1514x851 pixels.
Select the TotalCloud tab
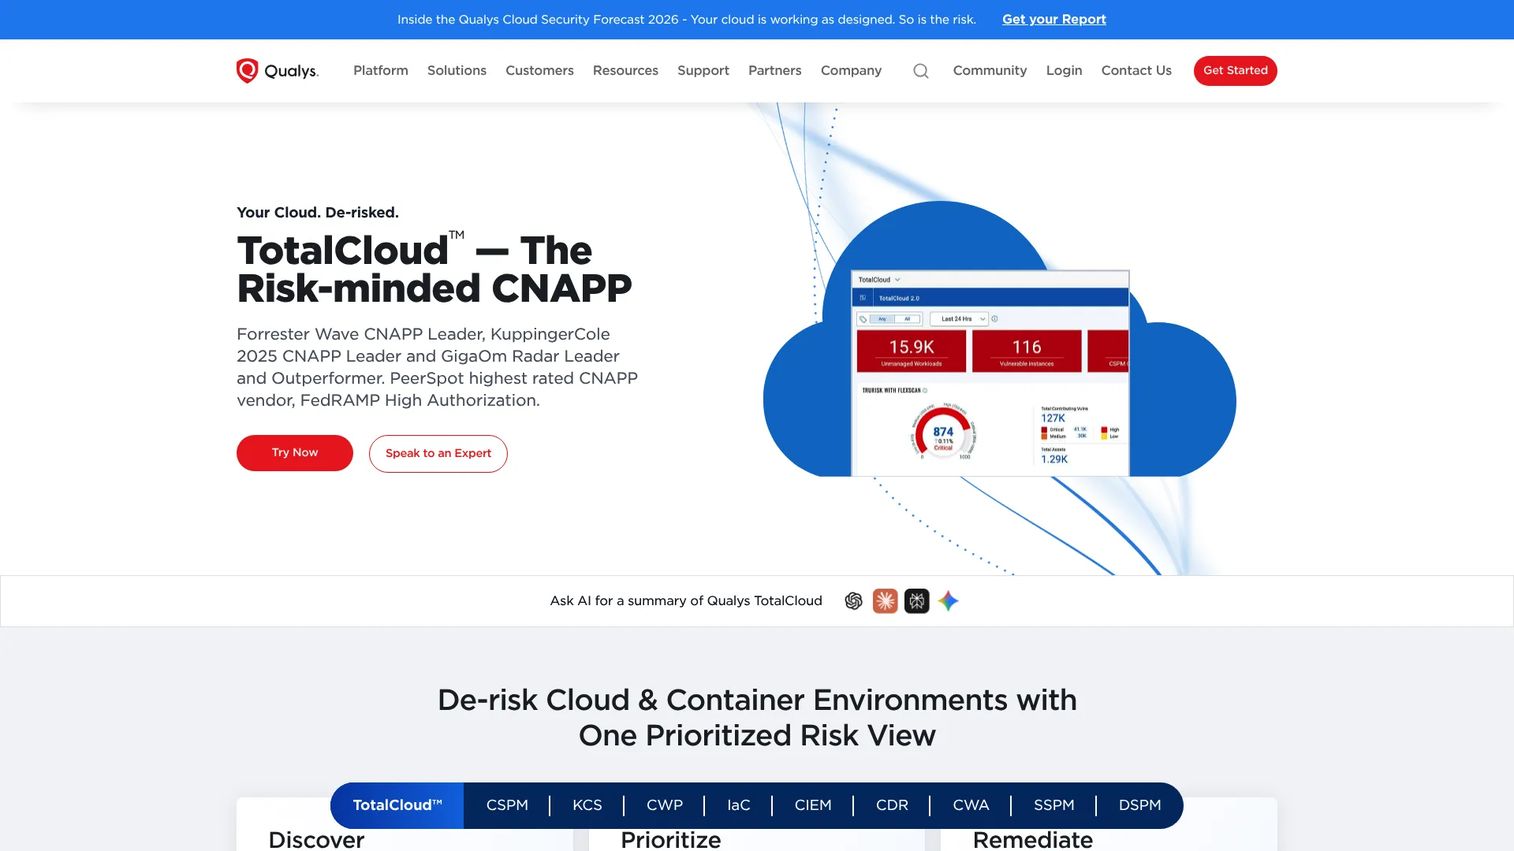point(397,805)
